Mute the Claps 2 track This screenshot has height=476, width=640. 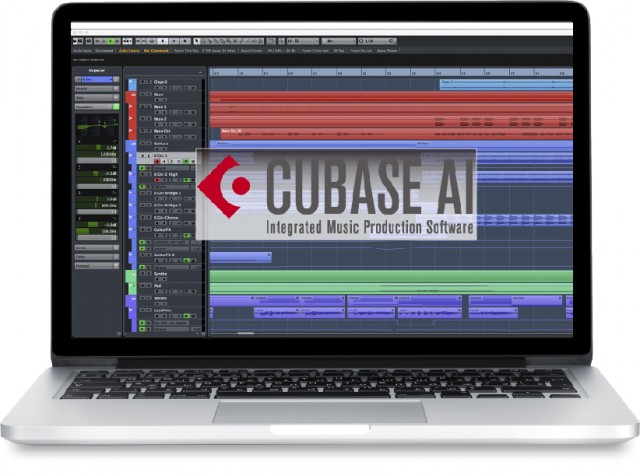pyautogui.click(x=142, y=82)
